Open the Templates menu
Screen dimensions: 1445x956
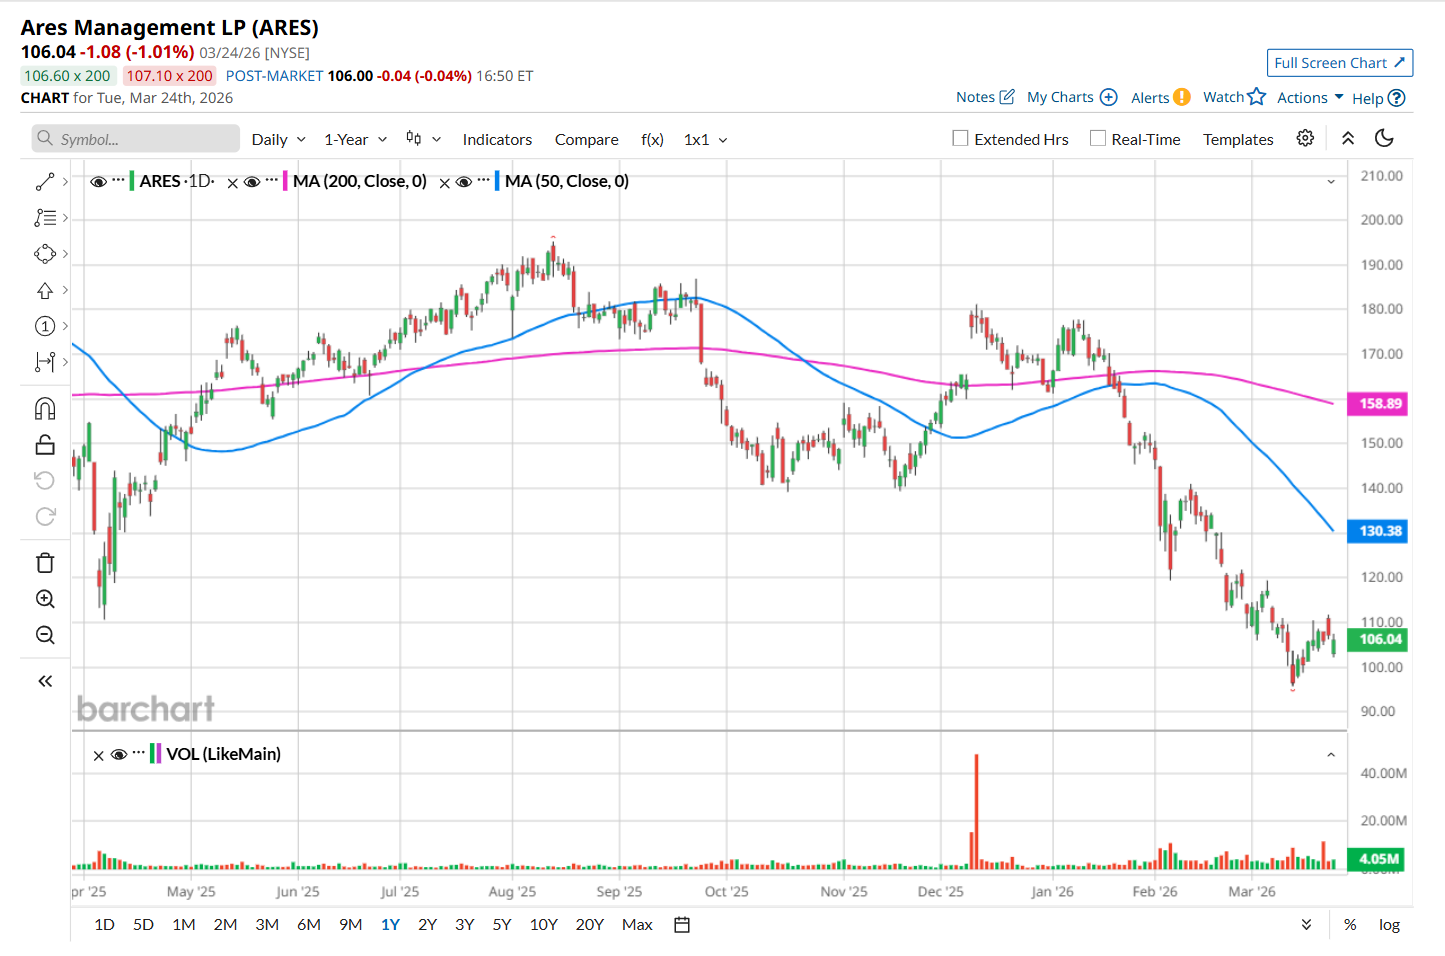[x=1238, y=140]
